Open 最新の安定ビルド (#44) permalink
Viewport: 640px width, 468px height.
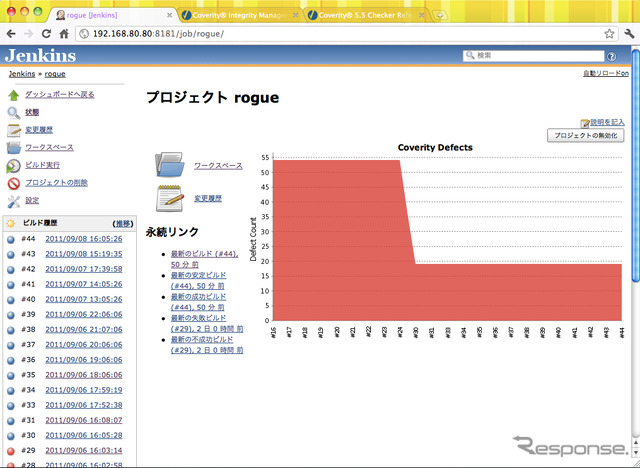tap(198, 280)
